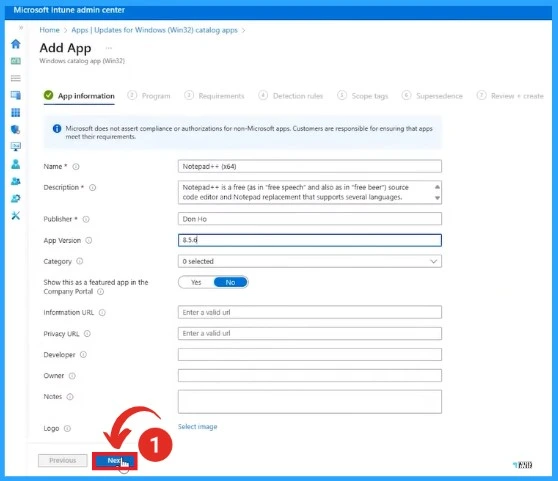Open the Troubleshooting tools icon
Viewport: 558px width, 481px height.
[x=16, y=215]
